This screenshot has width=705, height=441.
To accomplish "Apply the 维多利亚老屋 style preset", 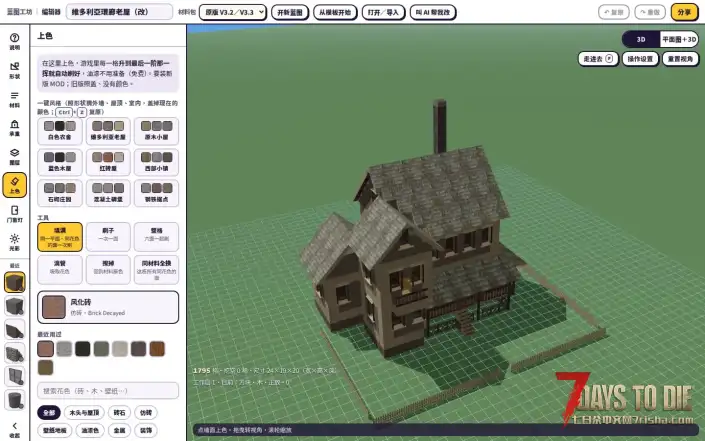I will coord(108,131).
